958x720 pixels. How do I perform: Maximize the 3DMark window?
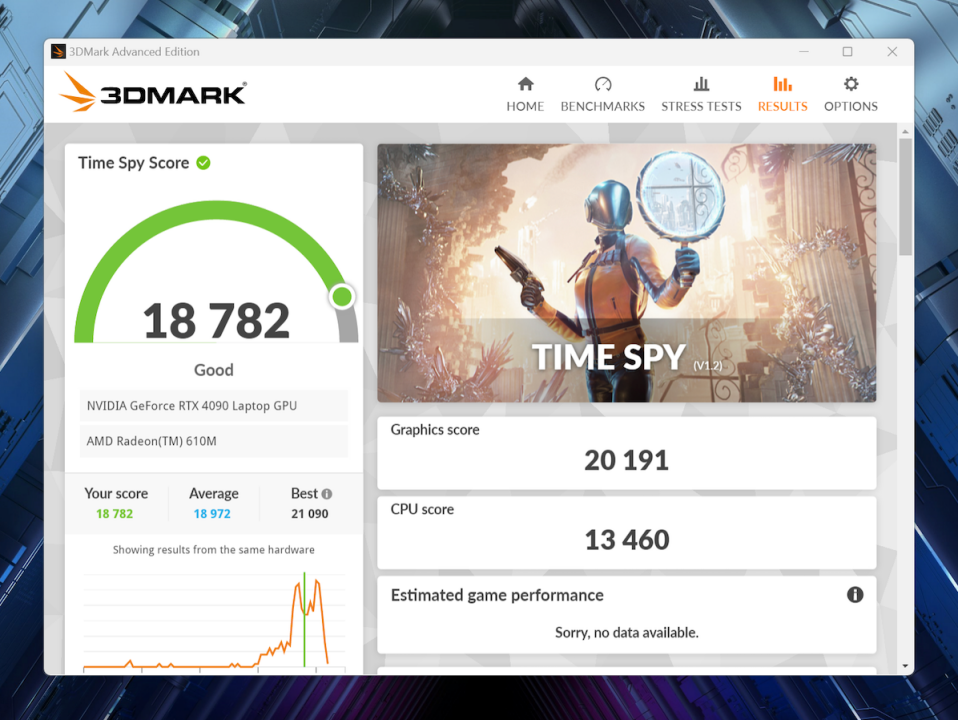pyautogui.click(x=847, y=52)
